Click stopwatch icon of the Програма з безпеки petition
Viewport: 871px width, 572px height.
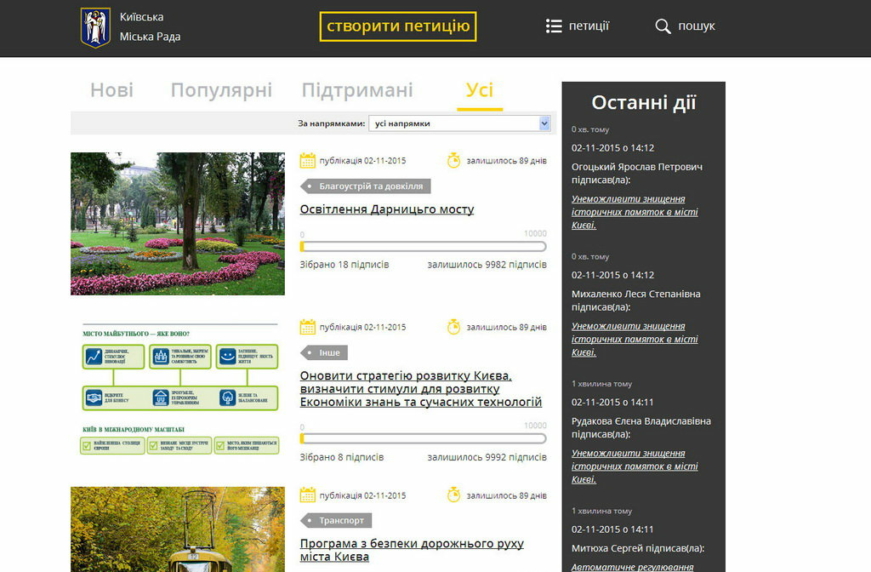pyautogui.click(x=454, y=495)
